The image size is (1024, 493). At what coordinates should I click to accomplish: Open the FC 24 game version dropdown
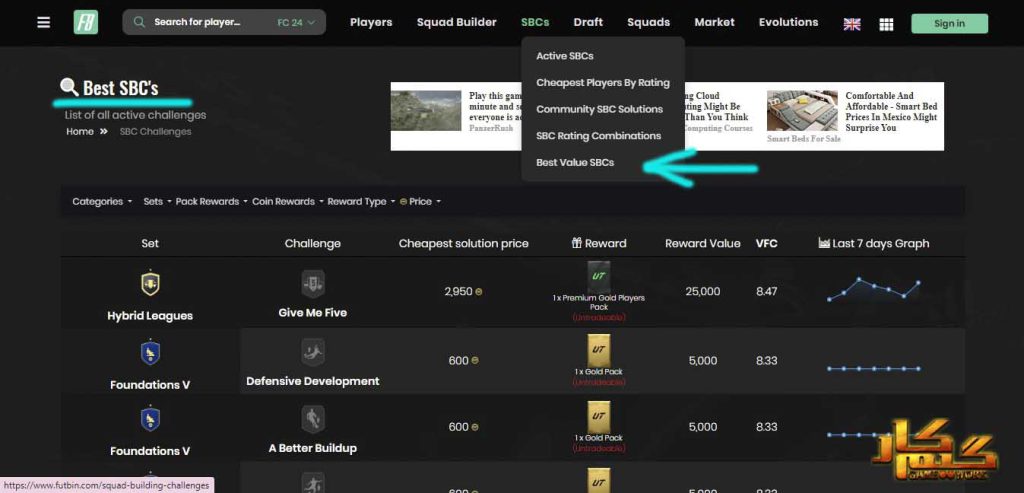tap(296, 22)
